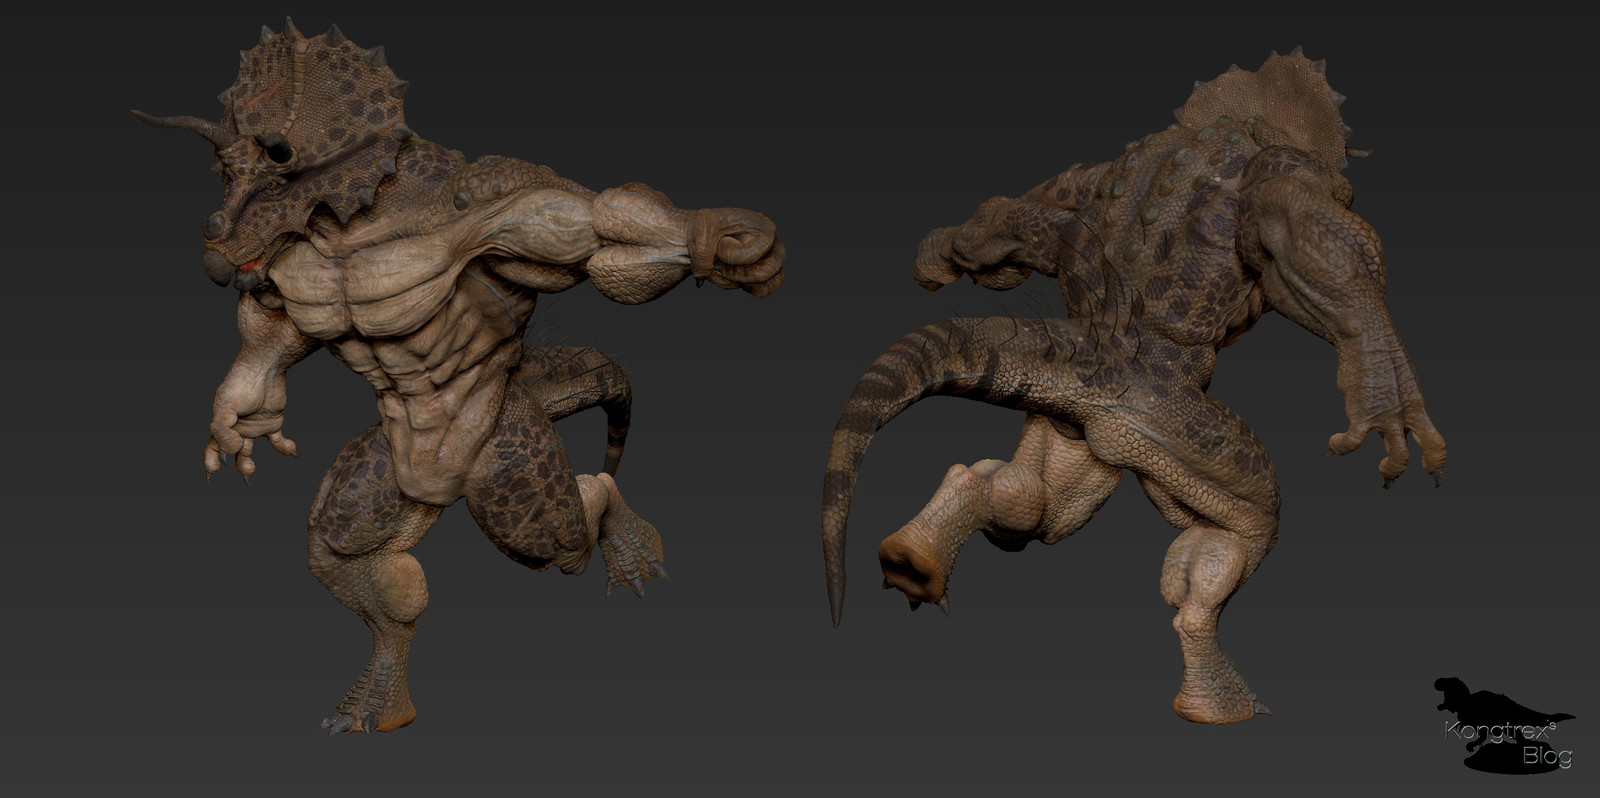This screenshot has height=798, width=1600.
Task: Click the Kongtrex Blog dinosaur logo
Action: pos(1505,725)
